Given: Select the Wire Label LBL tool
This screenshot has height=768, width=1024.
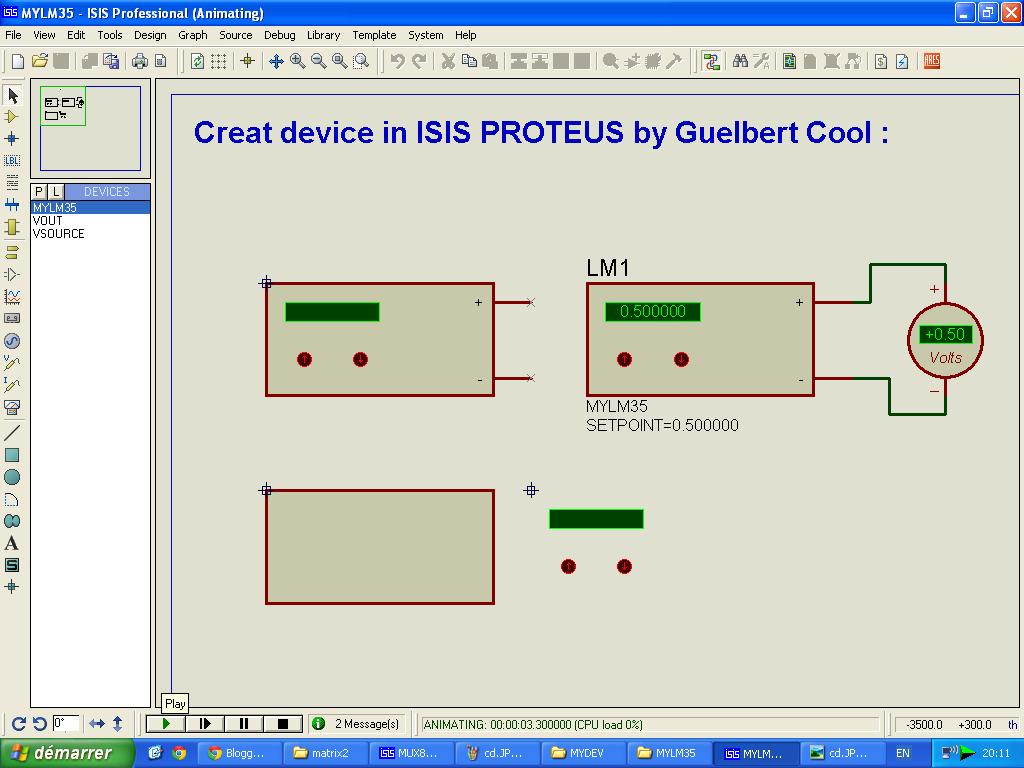Looking at the screenshot, I should click(x=12, y=160).
